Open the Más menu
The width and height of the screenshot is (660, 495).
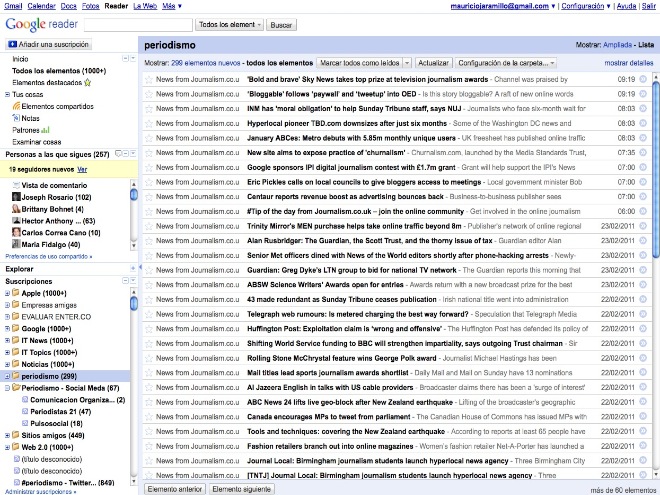pyautogui.click(x=172, y=6)
